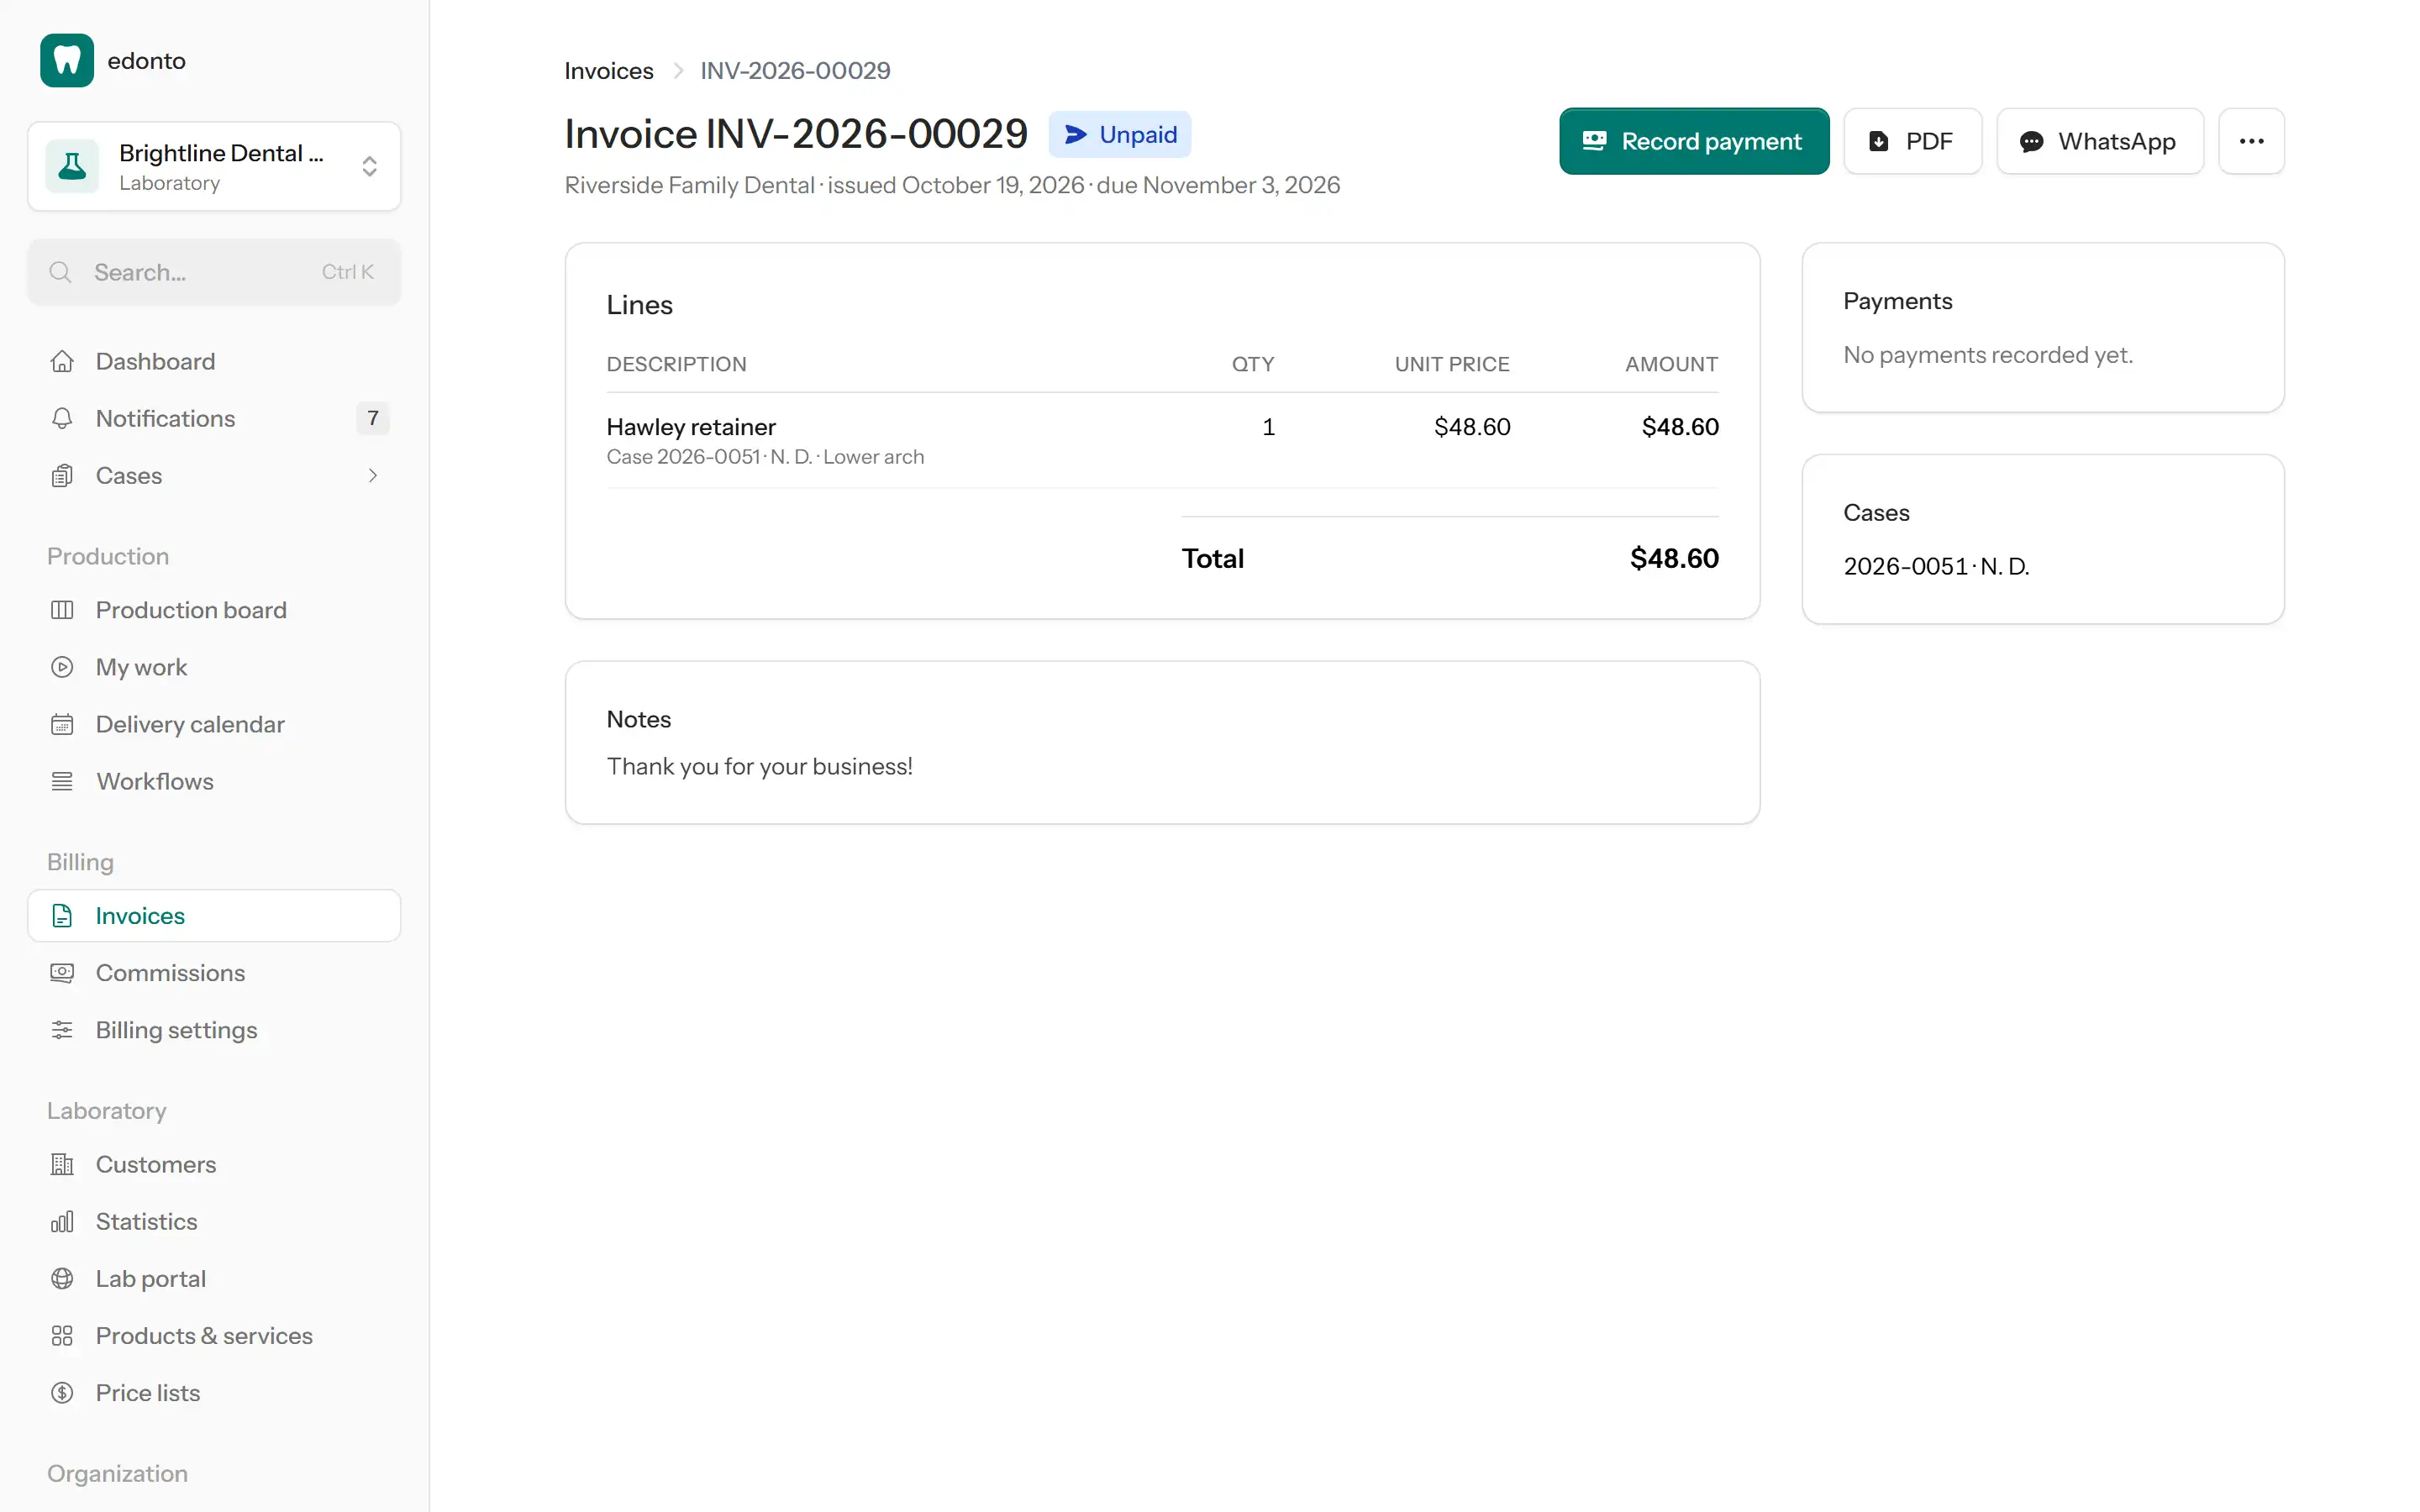Click Case 2026-0051 · N. D. · Lower arch subtext
Screen dimensions: 2420x1512
tap(765, 457)
